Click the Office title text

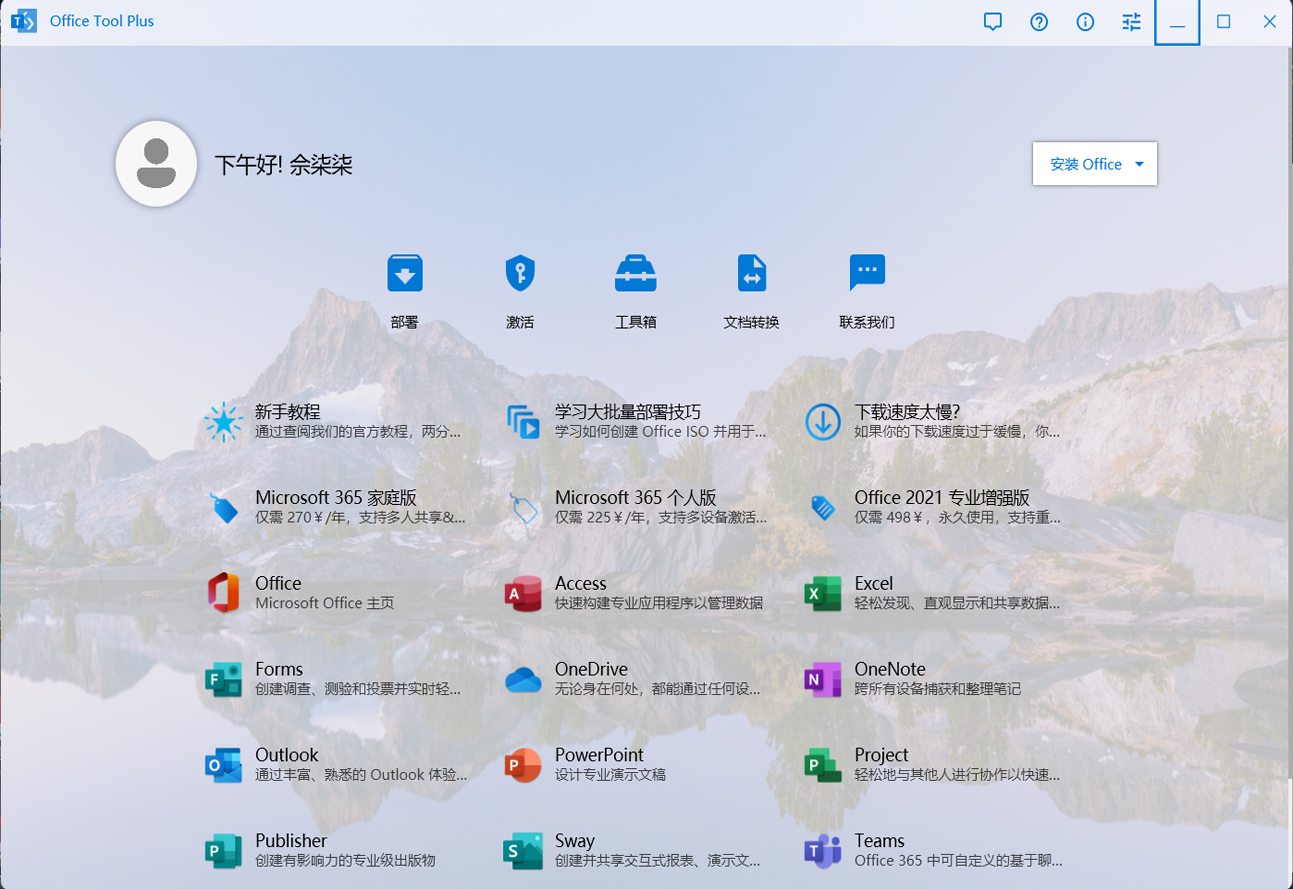[x=278, y=583]
